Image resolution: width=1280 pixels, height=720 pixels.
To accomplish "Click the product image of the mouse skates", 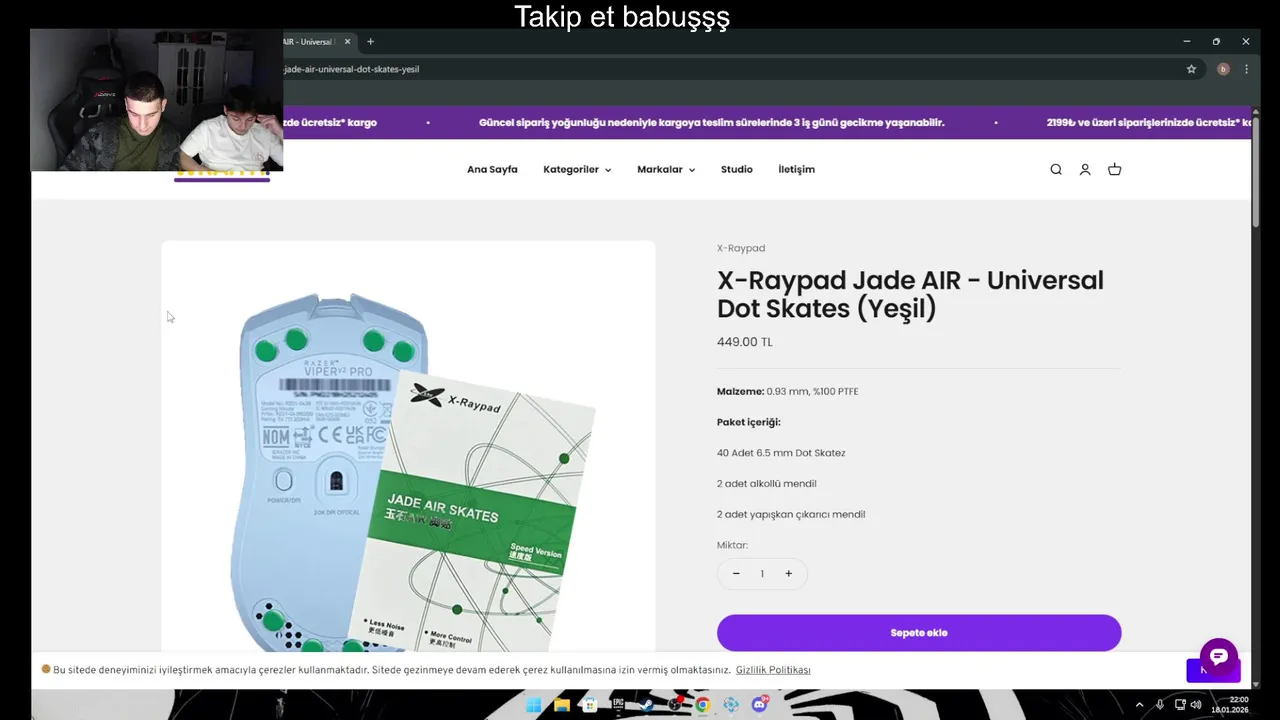I will point(408,446).
